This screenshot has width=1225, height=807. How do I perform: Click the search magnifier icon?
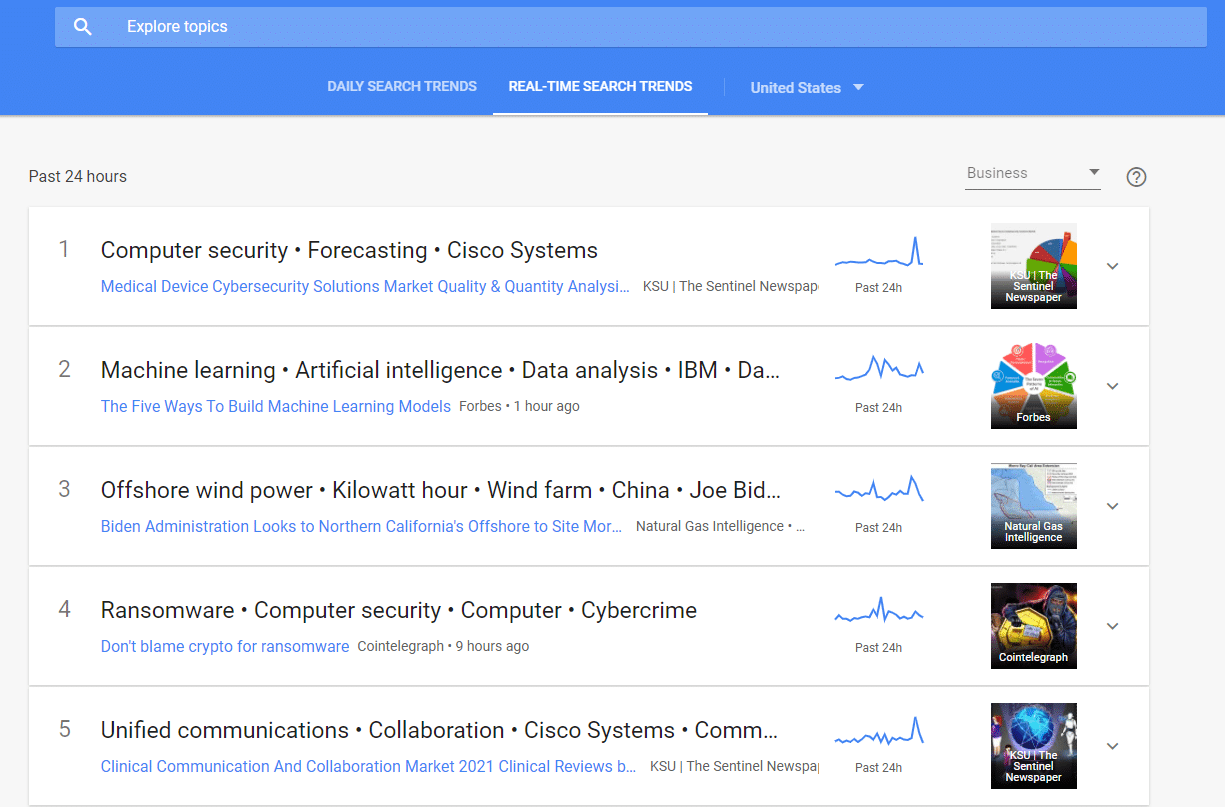[x=83, y=27]
